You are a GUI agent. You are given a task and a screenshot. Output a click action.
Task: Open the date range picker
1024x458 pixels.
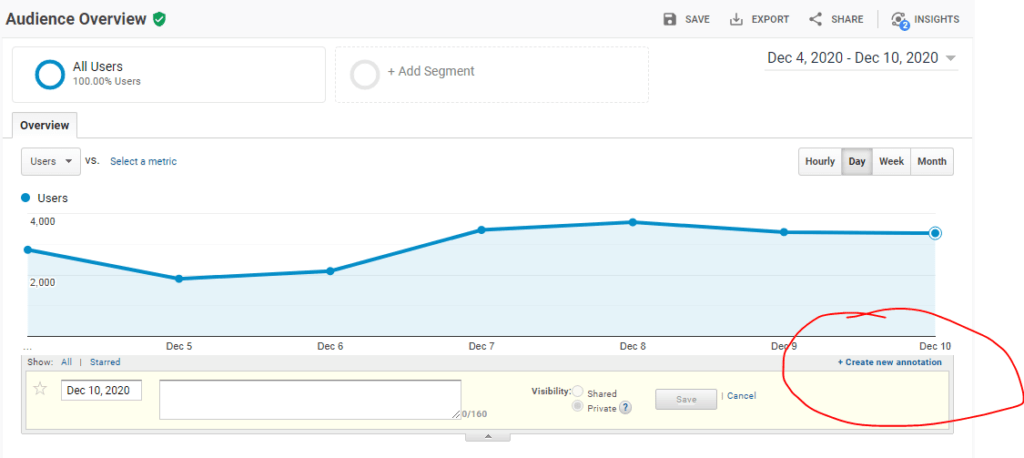[x=861, y=58]
